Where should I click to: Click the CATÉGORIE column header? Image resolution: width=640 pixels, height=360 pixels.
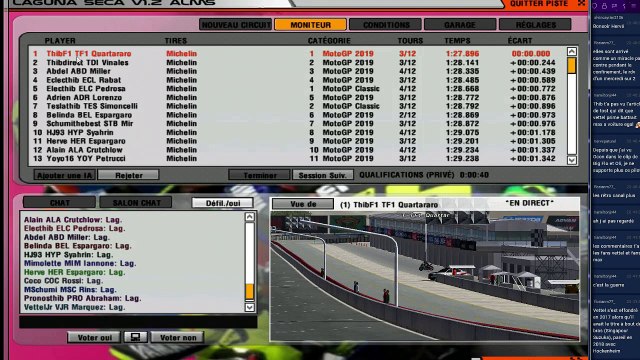(x=329, y=41)
